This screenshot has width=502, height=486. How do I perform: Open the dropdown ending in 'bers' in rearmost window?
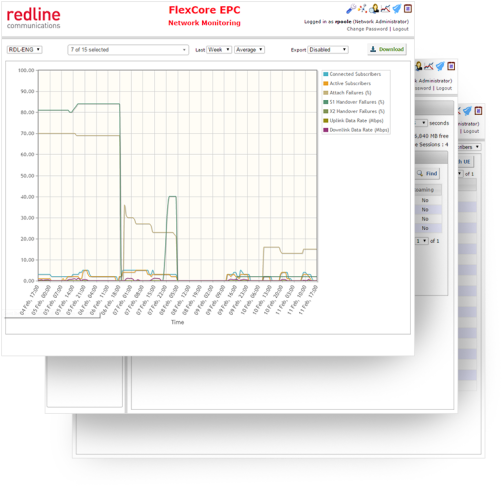click(469, 147)
